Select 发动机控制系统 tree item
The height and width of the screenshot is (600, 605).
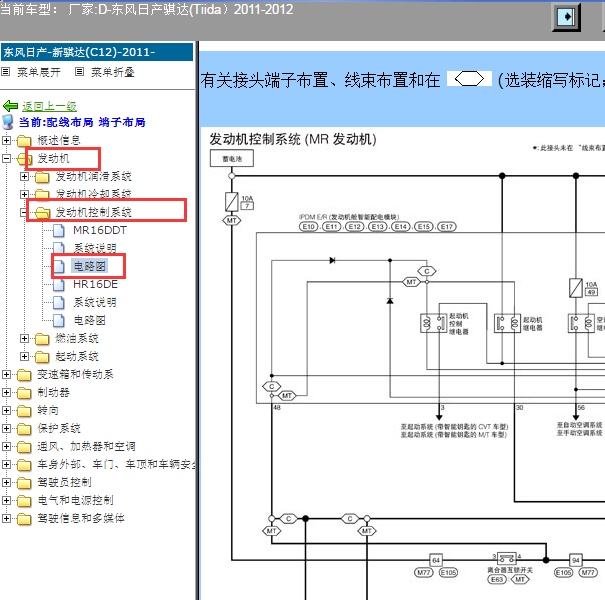pos(94,212)
